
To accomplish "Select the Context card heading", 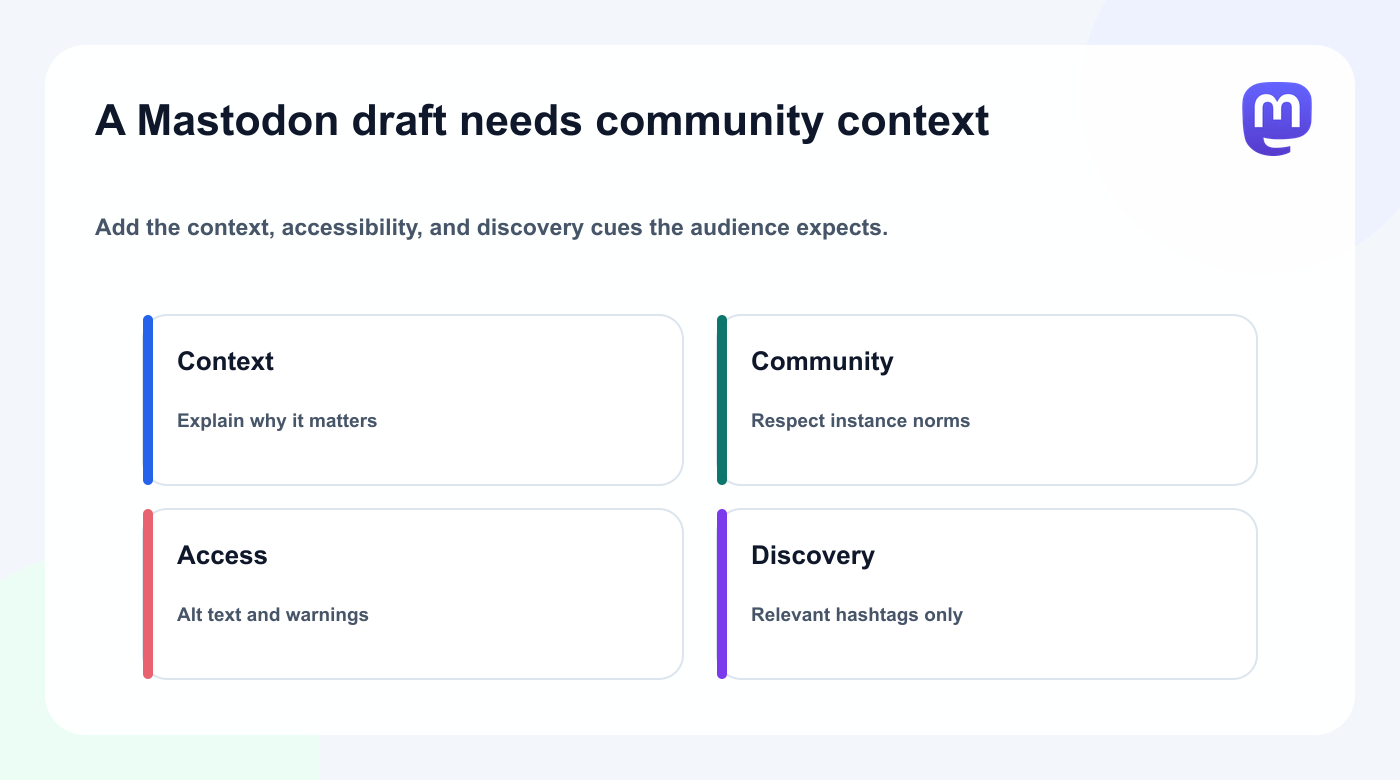I will point(225,361).
